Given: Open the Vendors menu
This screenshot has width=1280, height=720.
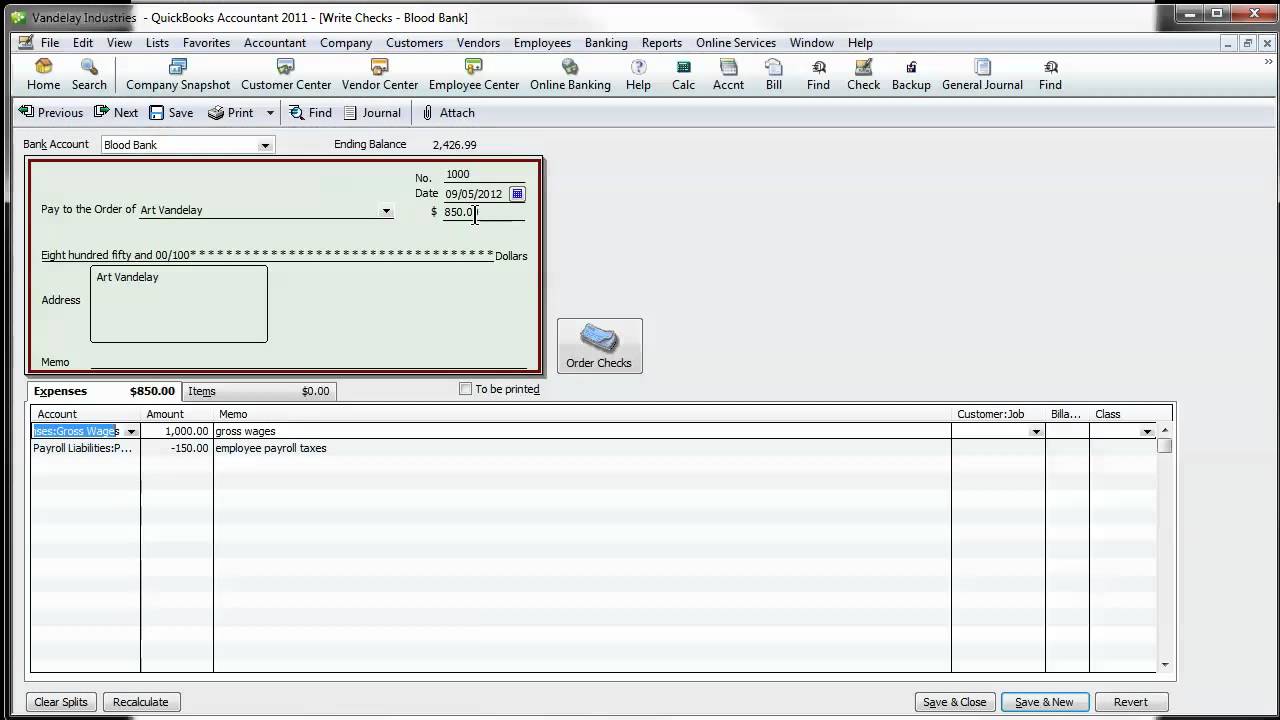Looking at the screenshot, I should point(478,43).
